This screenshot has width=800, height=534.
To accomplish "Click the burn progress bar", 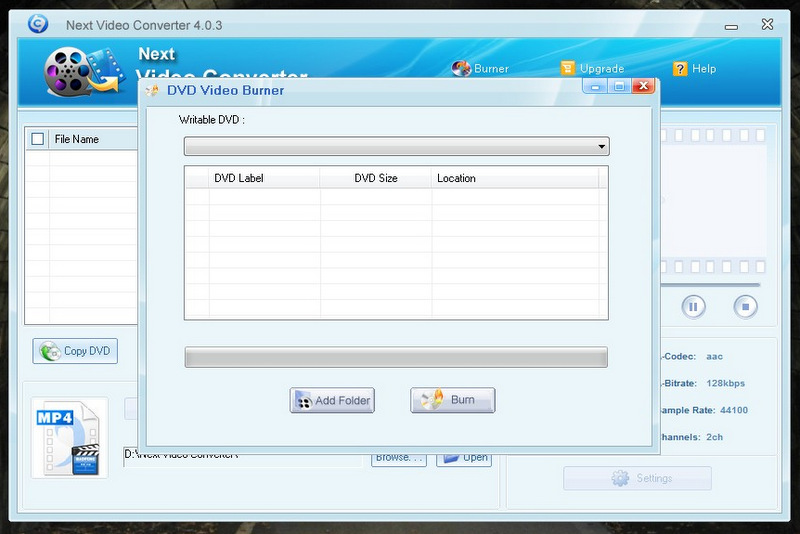I will point(396,357).
